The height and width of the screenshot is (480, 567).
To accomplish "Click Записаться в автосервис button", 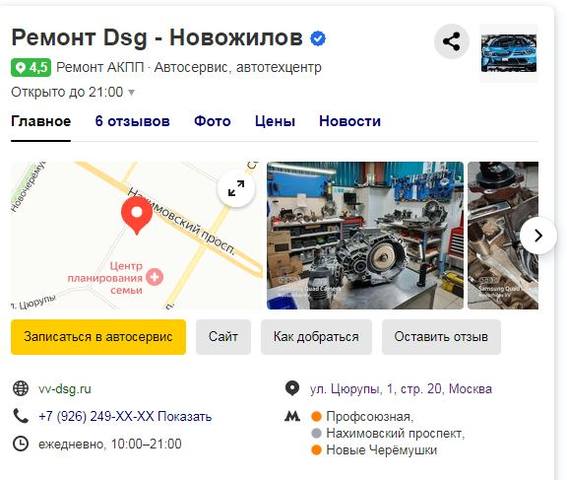I will (x=98, y=337).
